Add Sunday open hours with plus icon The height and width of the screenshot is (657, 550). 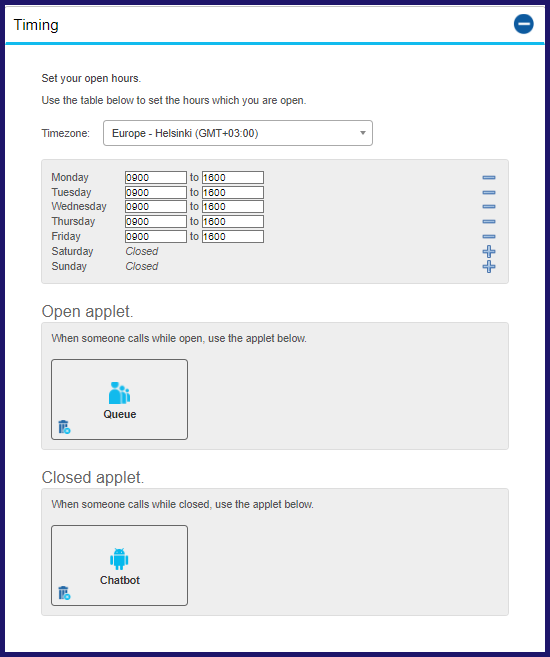tap(489, 266)
